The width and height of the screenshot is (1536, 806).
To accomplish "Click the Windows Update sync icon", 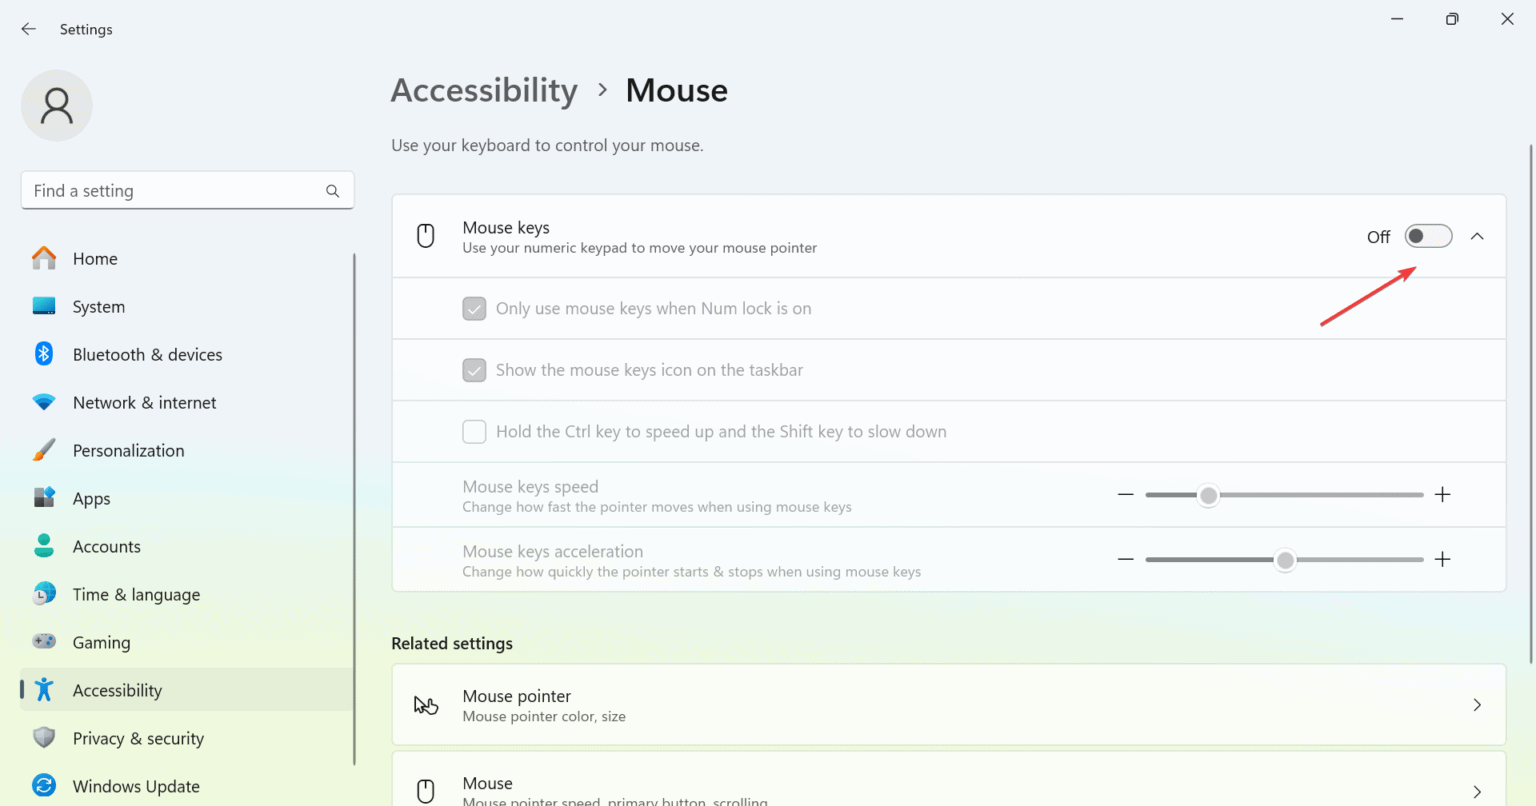I will pyautogui.click(x=44, y=786).
